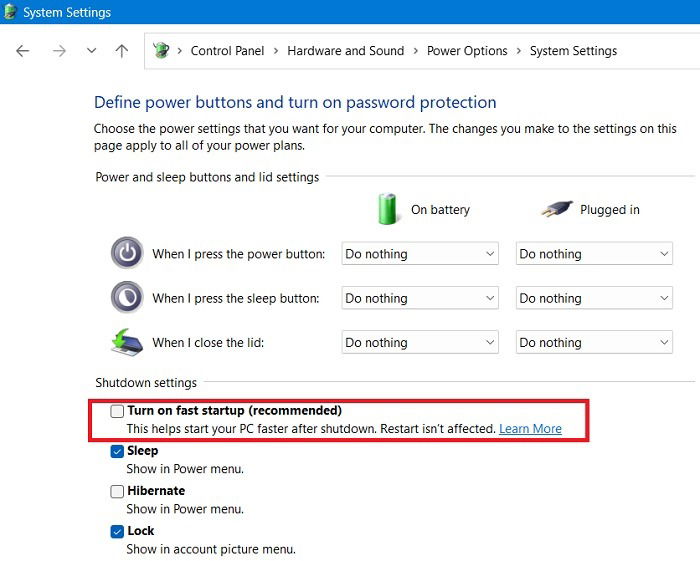Uncheck the Lock checkbox
700x561 pixels.
pos(118,531)
